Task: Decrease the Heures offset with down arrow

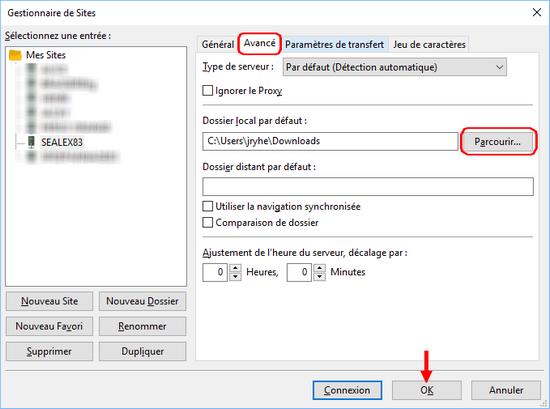Action: [x=235, y=277]
